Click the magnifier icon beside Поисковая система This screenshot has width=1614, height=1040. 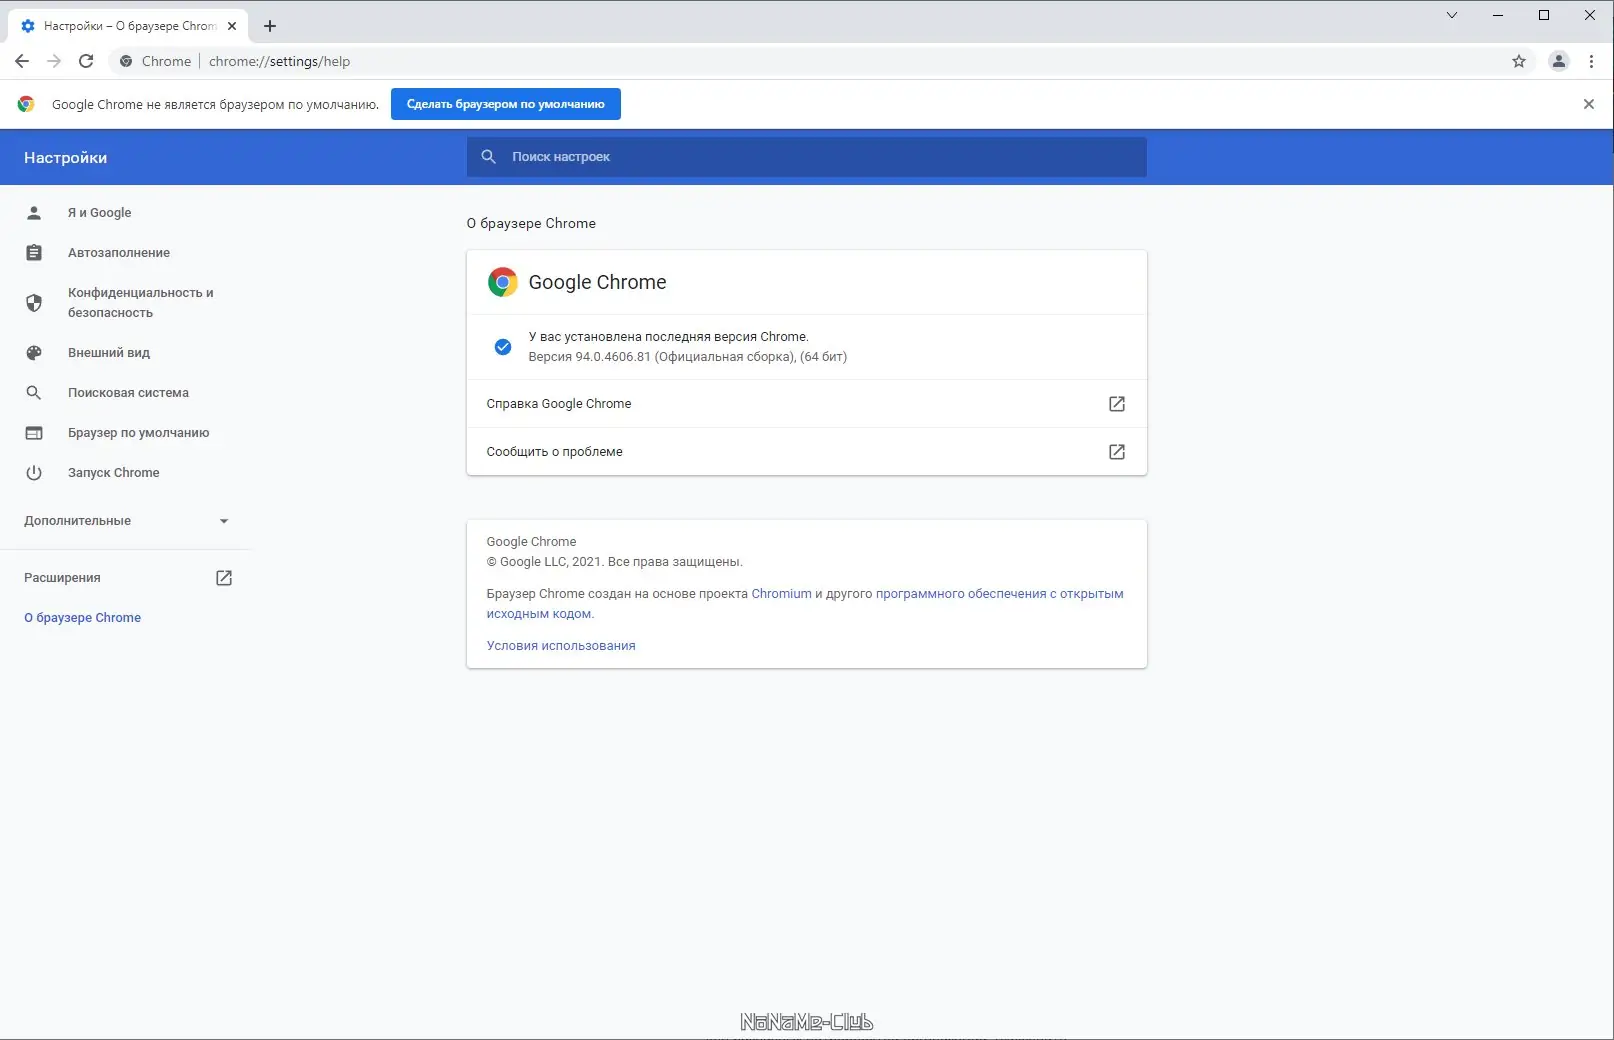(34, 393)
